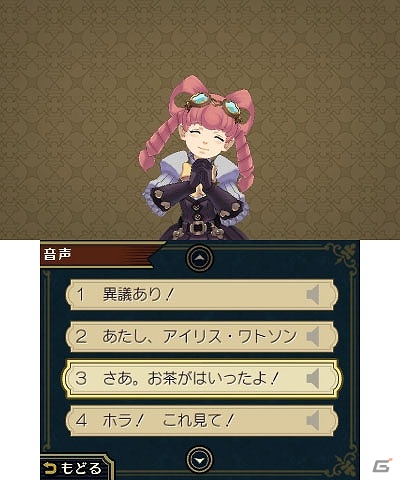Click the number 3 on highlighted entry
The width and height of the screenshot is (400, 480).
coord(81,379)
